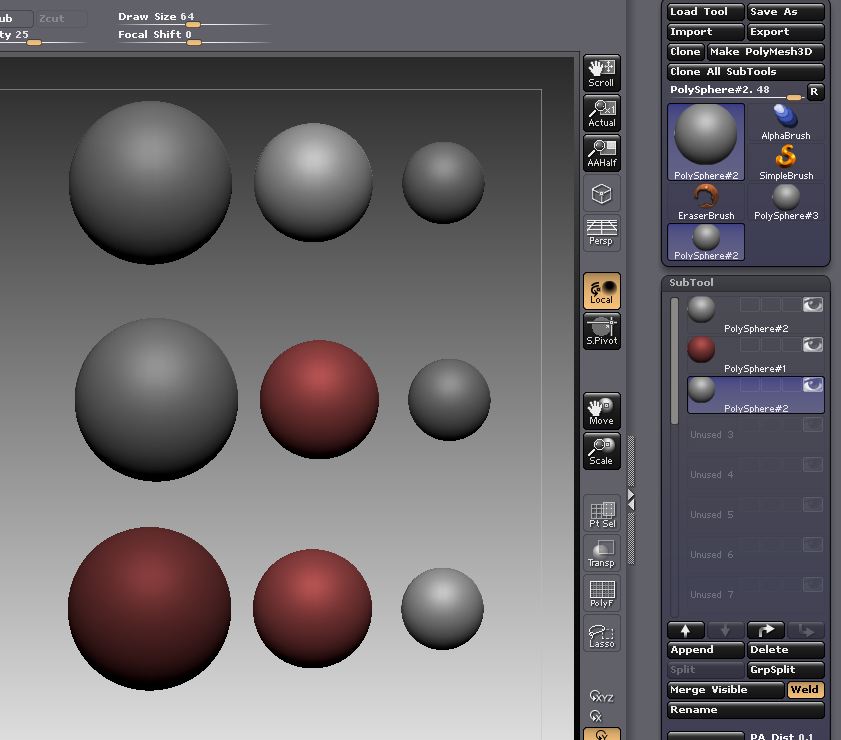The width and height of the screenshot is (841, 740).
Task: Click the Zcut mode button
Action: click(60, 19)
